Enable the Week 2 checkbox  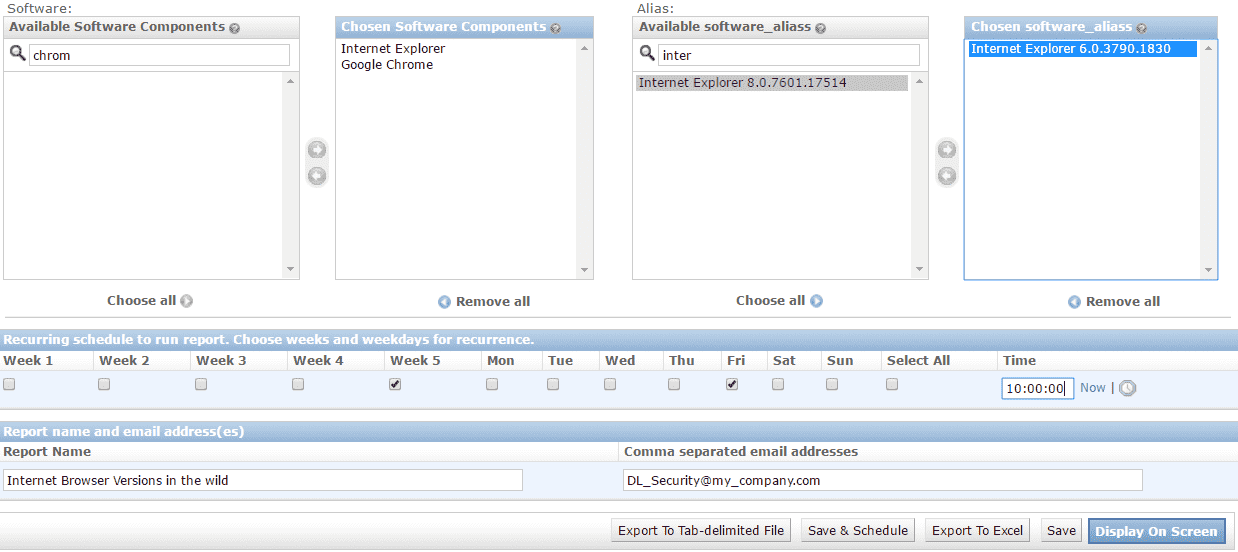pyautogui.click(x=104, y=384)
